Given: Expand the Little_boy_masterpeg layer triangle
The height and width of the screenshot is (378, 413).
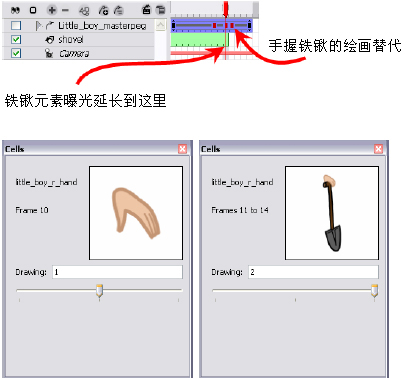Looking at the screenshot, I should (x=39, y=25).
